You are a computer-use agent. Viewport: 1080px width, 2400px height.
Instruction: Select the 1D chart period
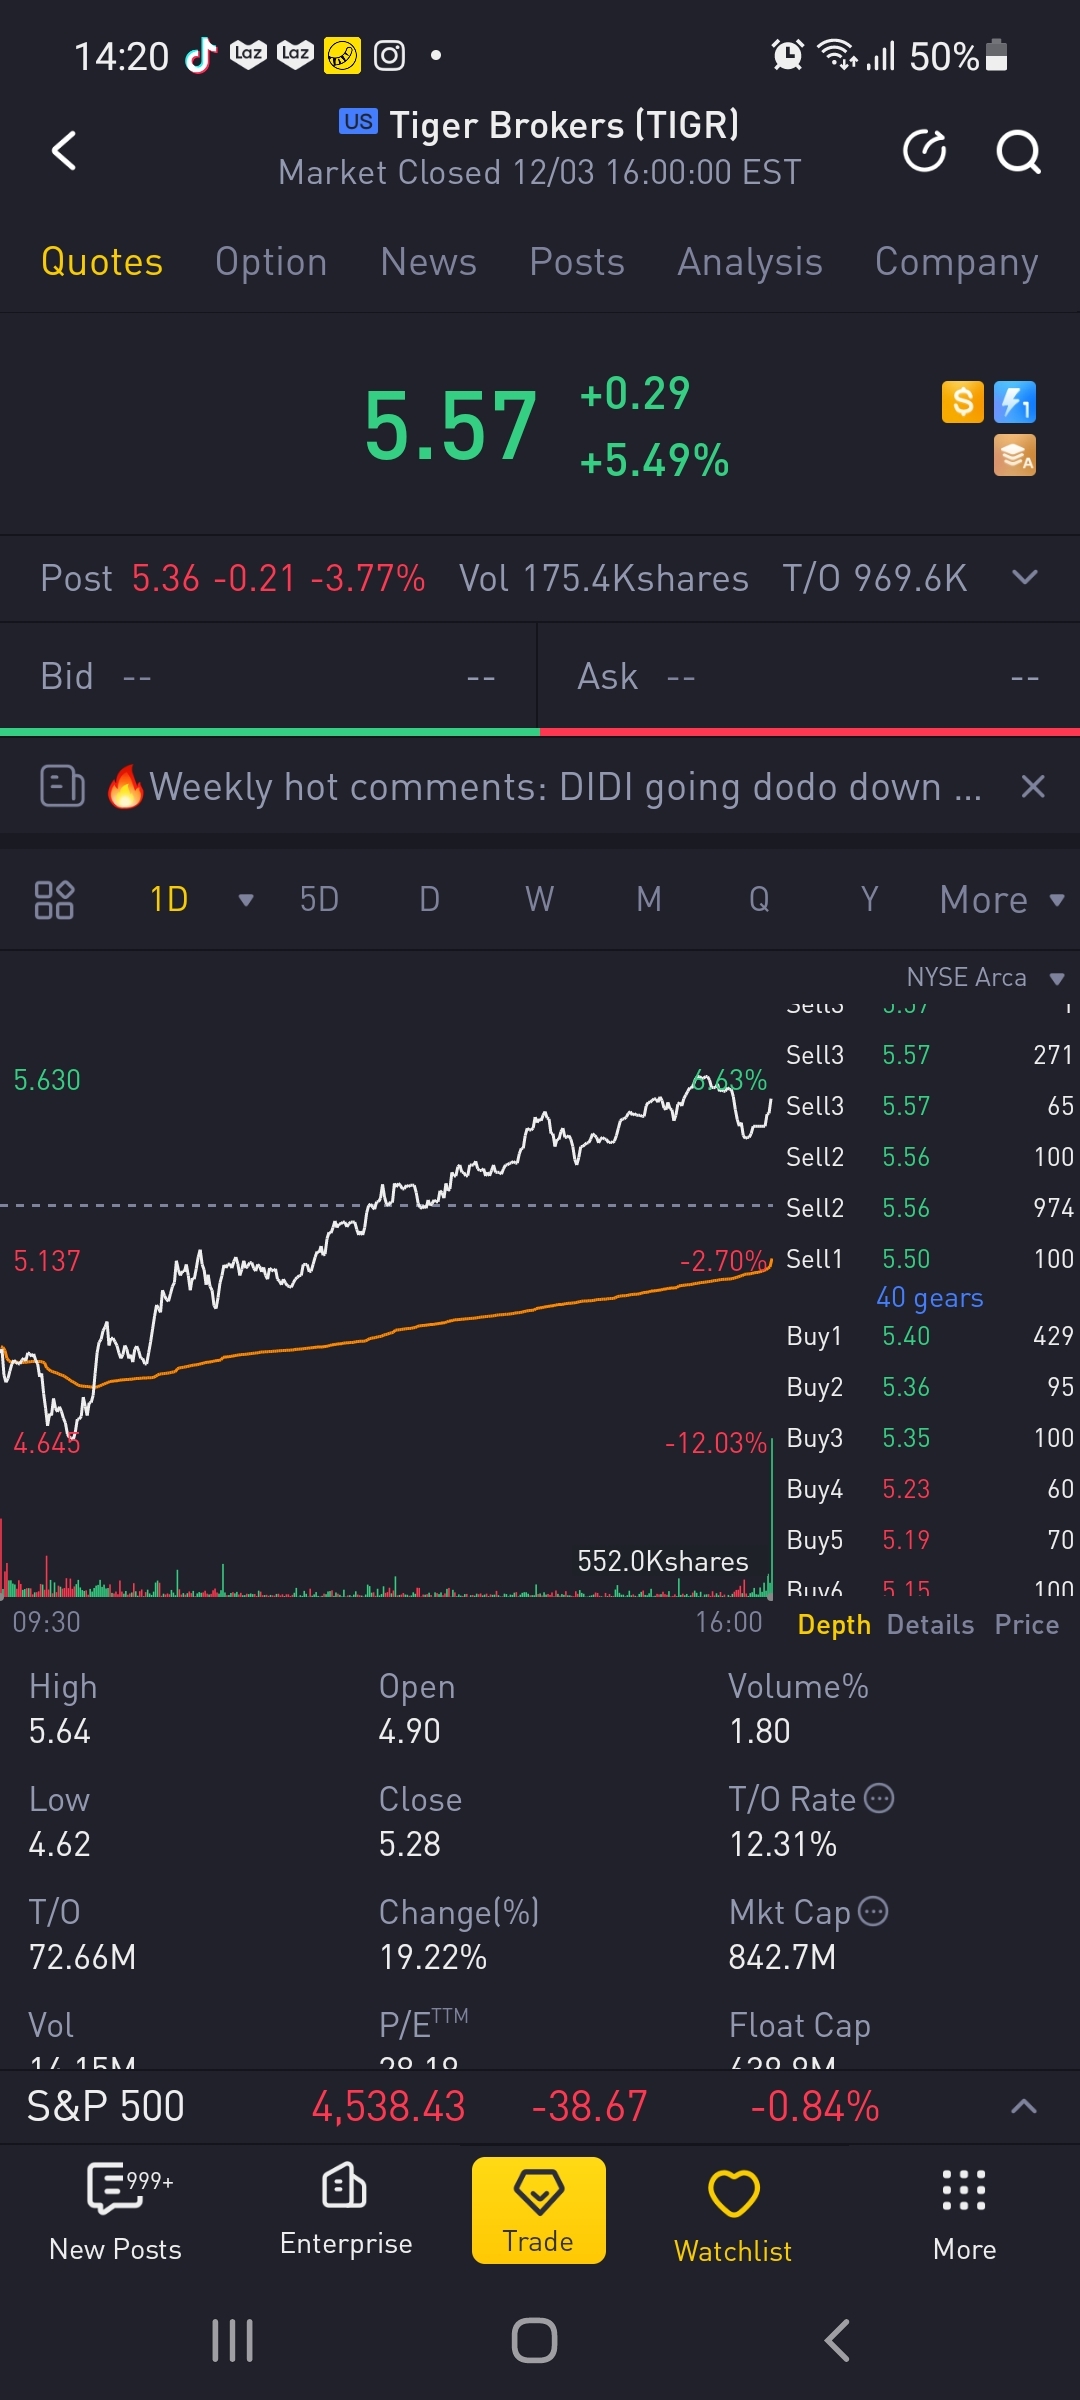(x=169, y=899)
